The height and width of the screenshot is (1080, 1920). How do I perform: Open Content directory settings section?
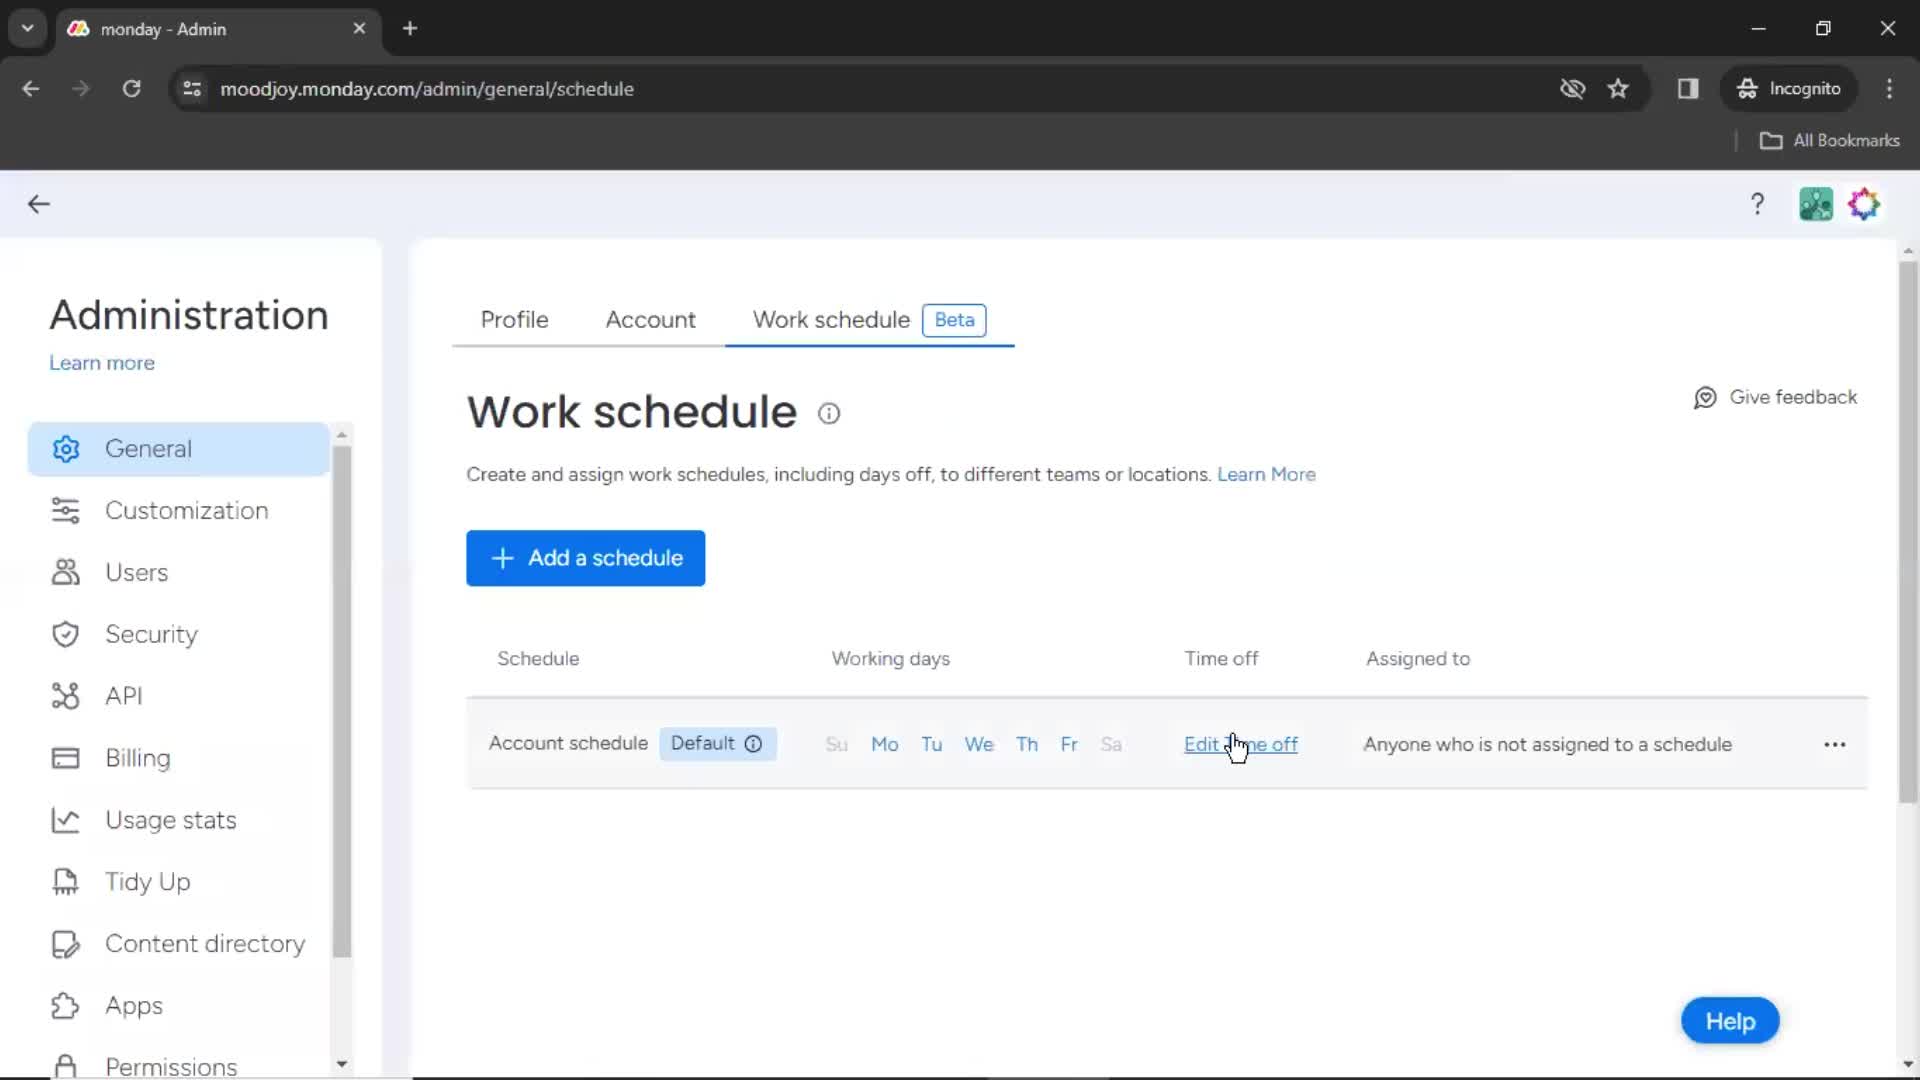(204, 943)
